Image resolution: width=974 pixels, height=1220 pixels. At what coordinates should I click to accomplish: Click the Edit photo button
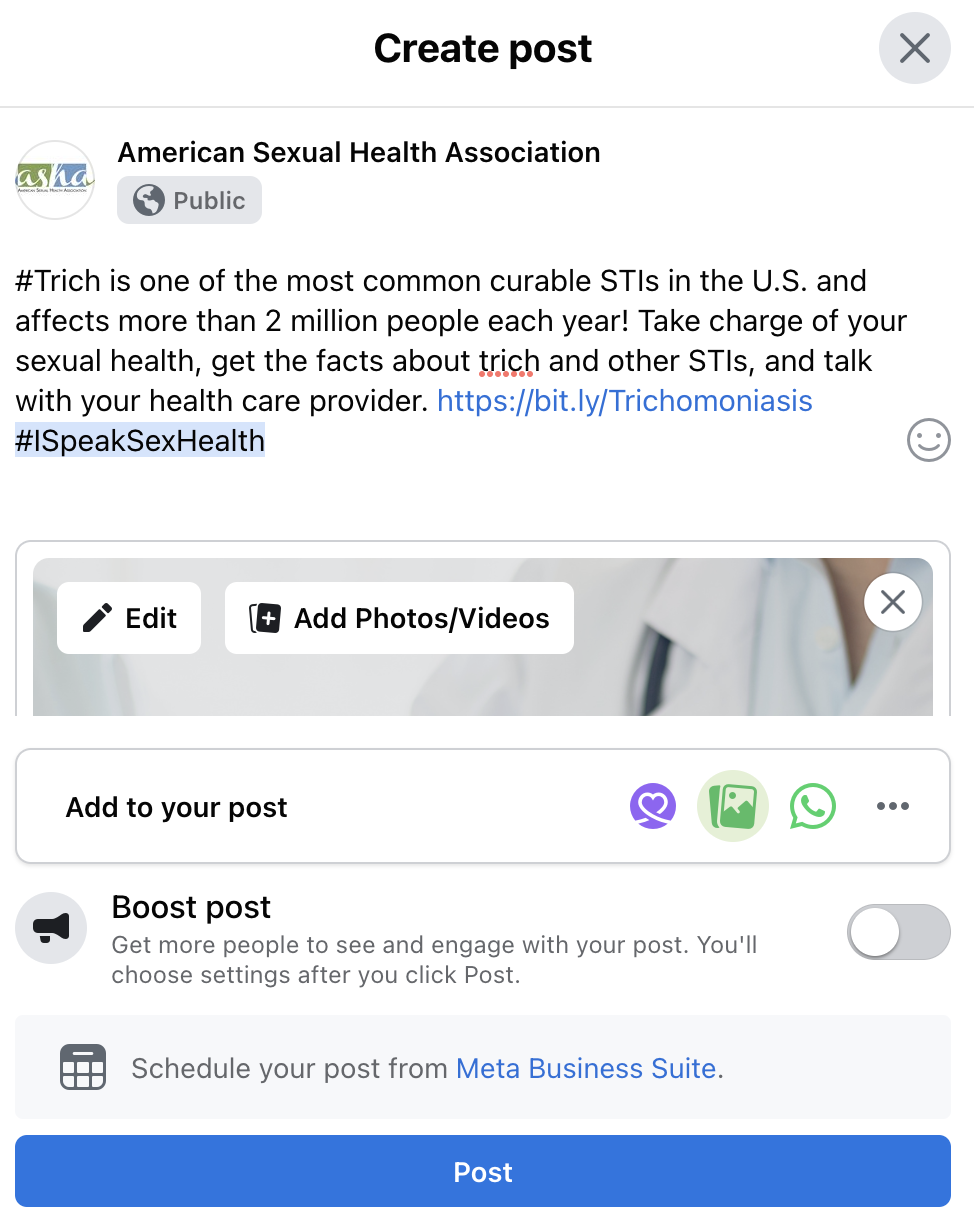click(x=129, y=618)
